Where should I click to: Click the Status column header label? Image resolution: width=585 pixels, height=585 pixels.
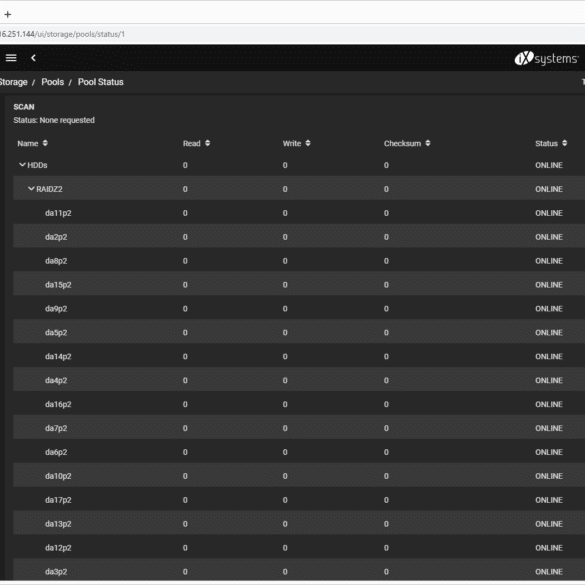546,144
